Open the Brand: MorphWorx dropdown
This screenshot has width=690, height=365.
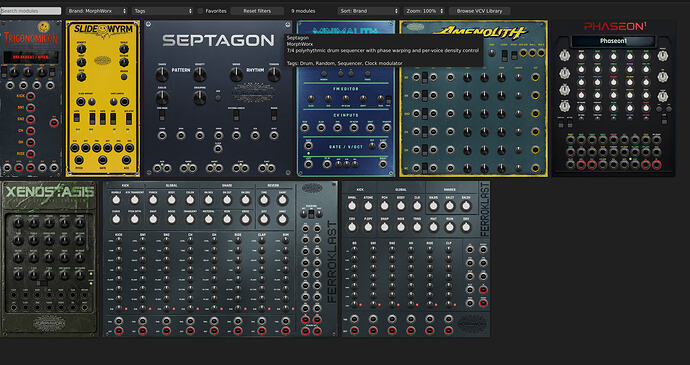[x=97, y=11]
